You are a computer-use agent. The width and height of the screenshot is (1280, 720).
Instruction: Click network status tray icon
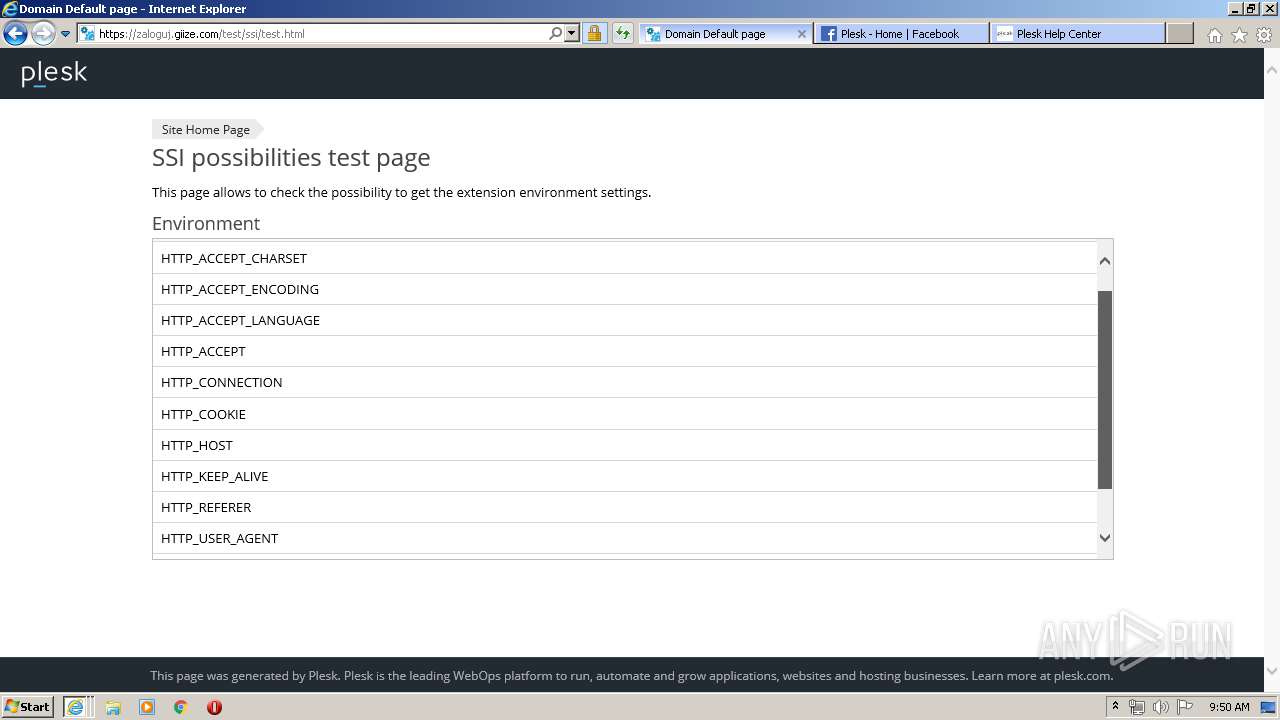(1137, 707)
